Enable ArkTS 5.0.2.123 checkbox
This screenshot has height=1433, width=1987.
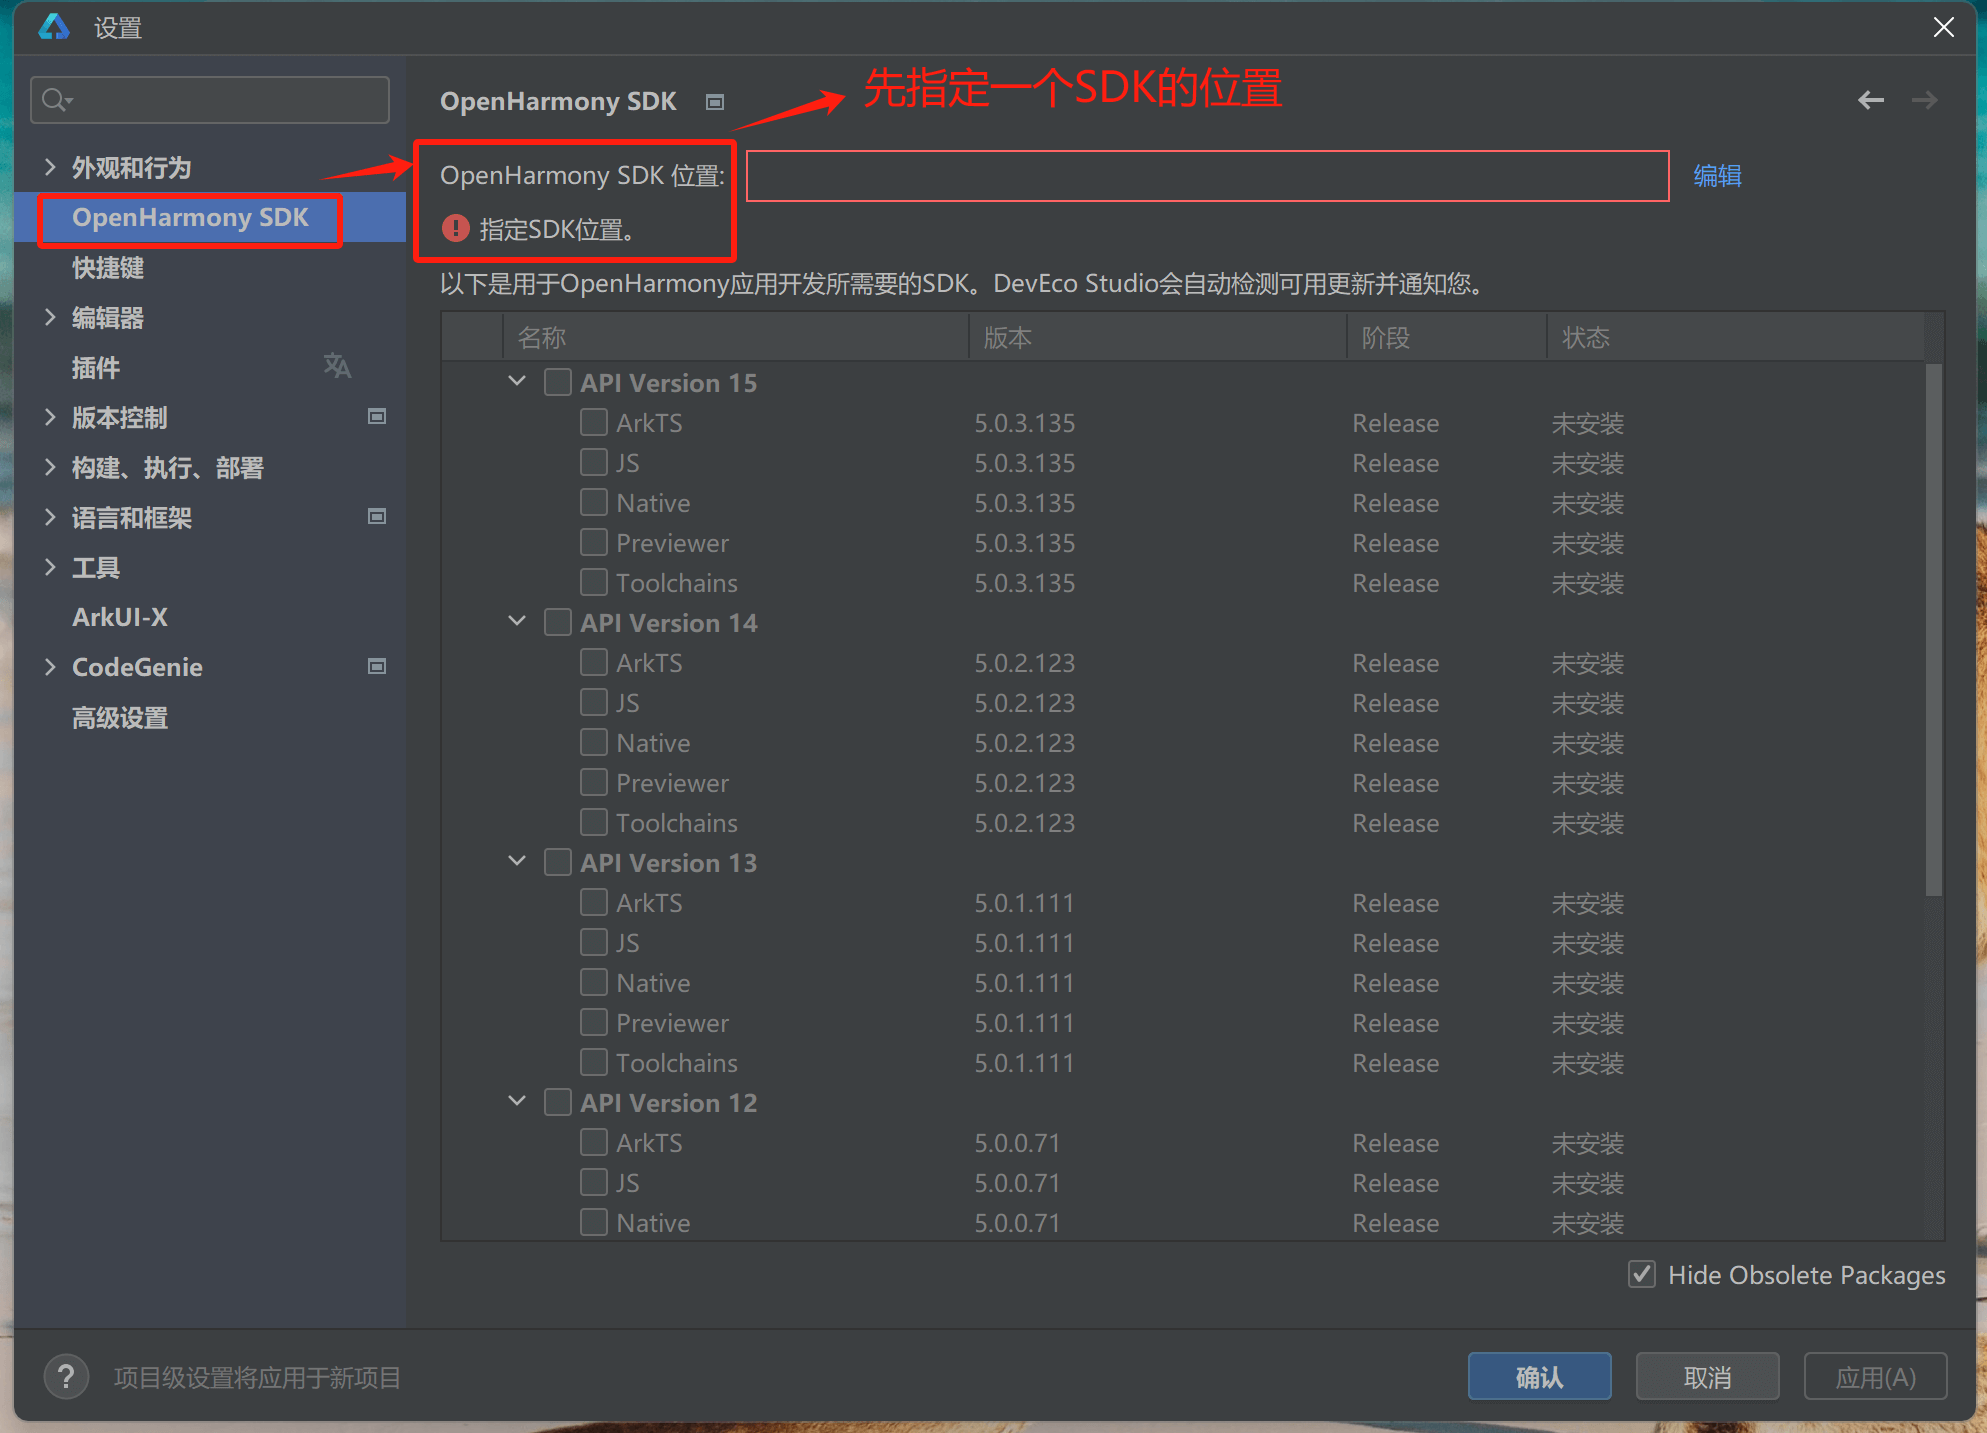pos(594,662)
